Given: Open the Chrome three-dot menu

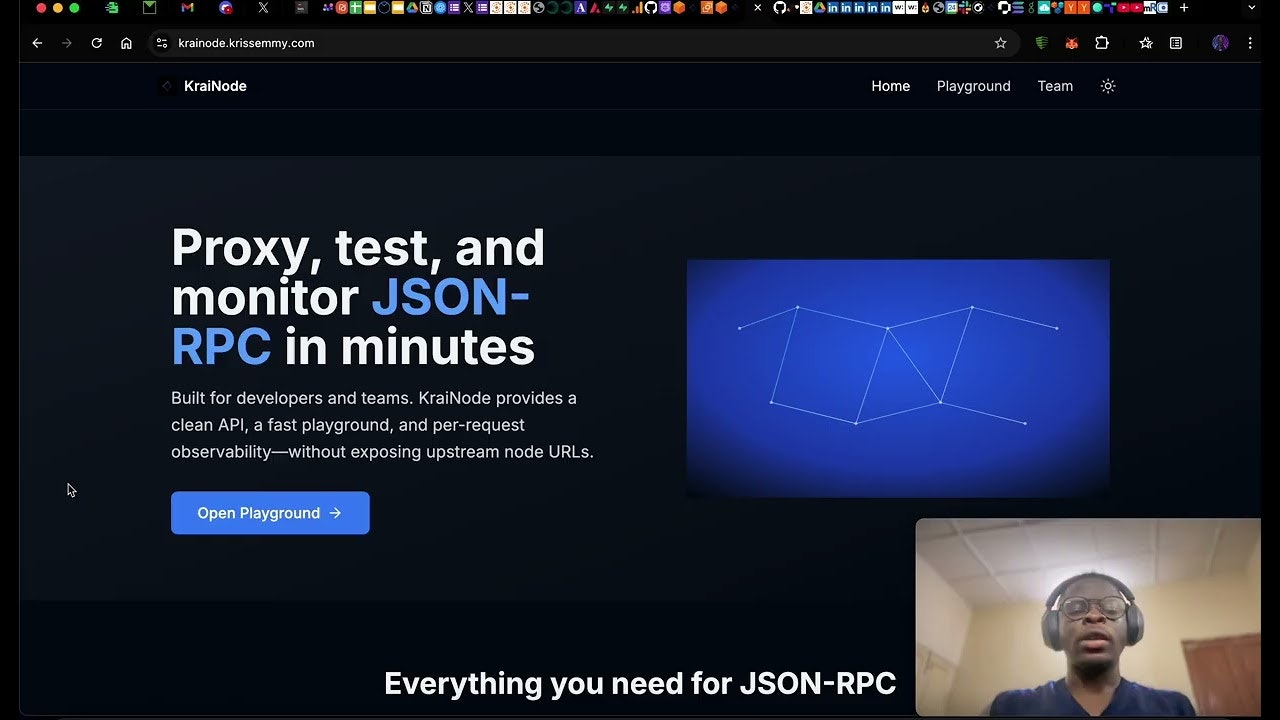Looking at the screenshot, I should pyautogui.click(x=1250, y=43).
